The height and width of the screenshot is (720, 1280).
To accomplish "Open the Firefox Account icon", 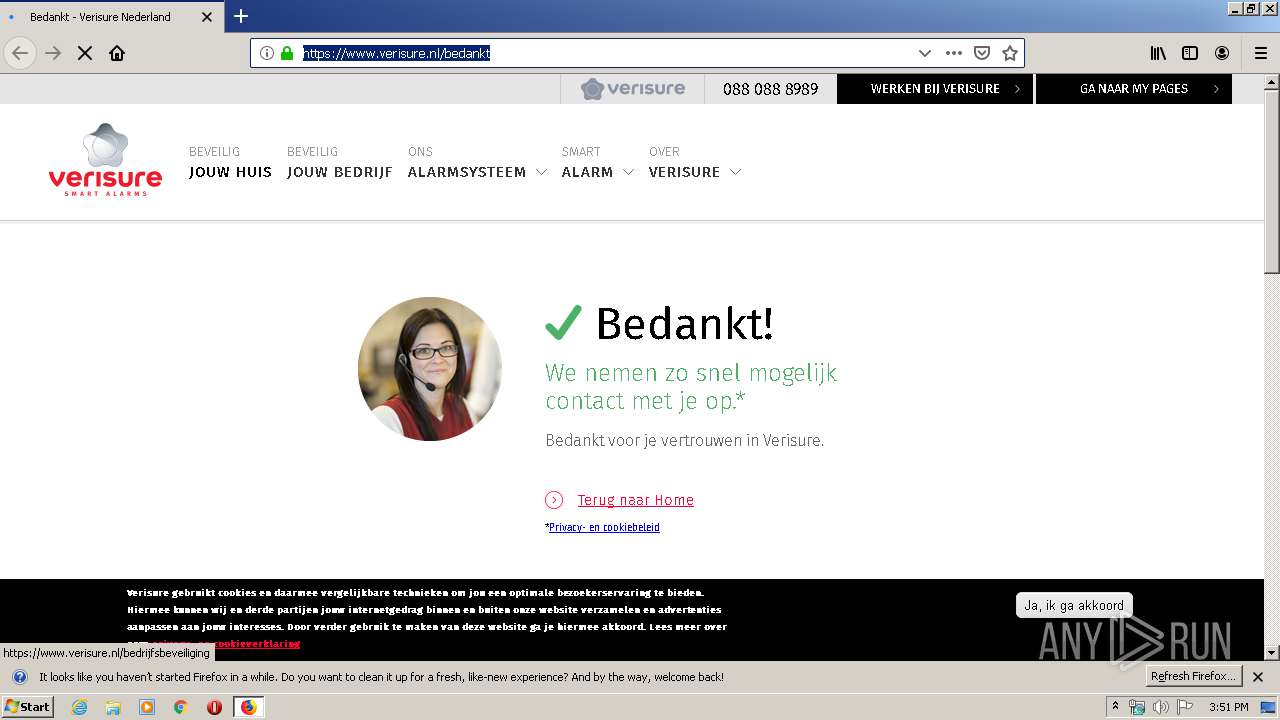I will click(x=1222, y=53).
